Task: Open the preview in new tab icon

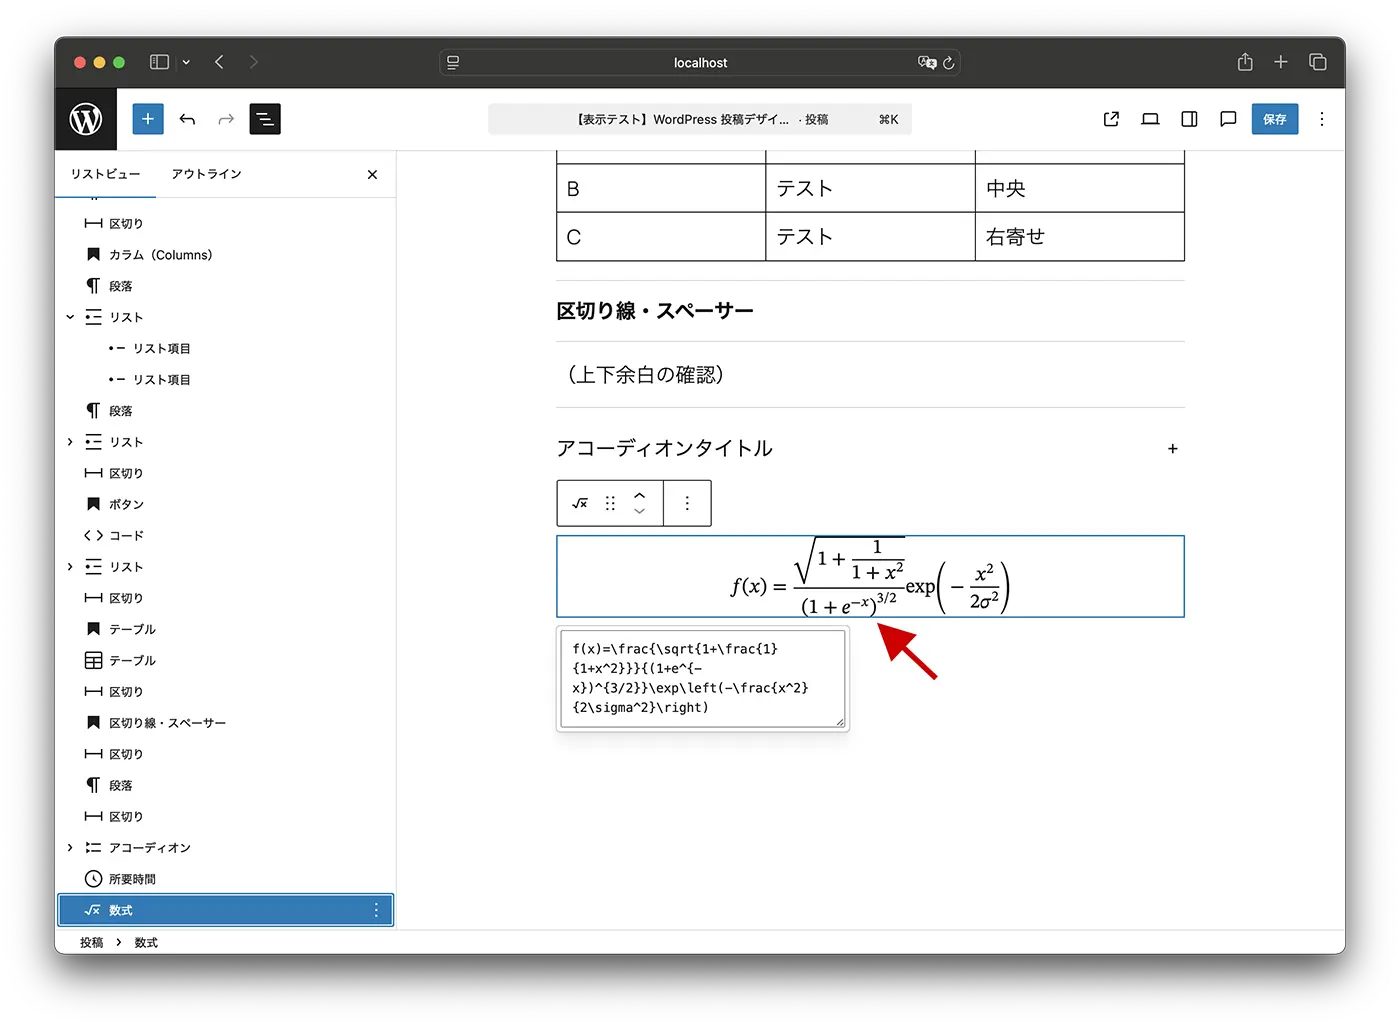Action: 1110,119
